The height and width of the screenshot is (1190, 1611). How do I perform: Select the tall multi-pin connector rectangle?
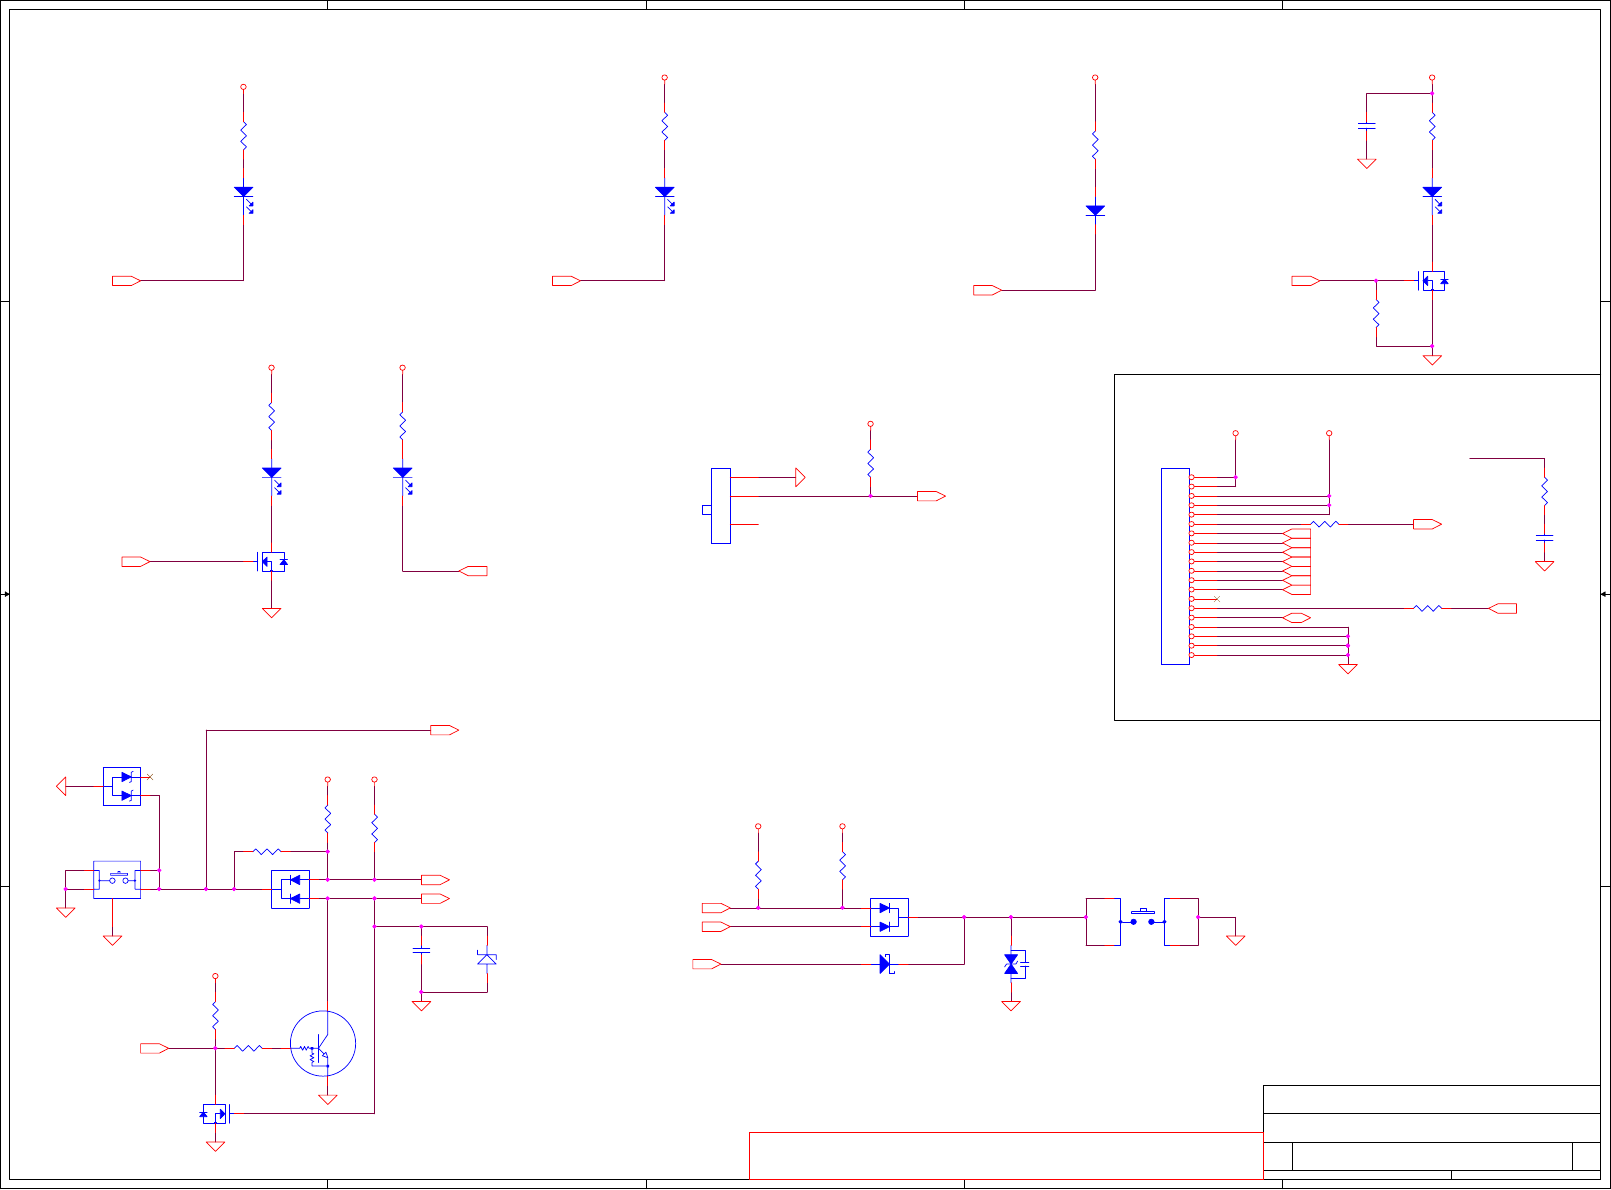pos(1175,566)
